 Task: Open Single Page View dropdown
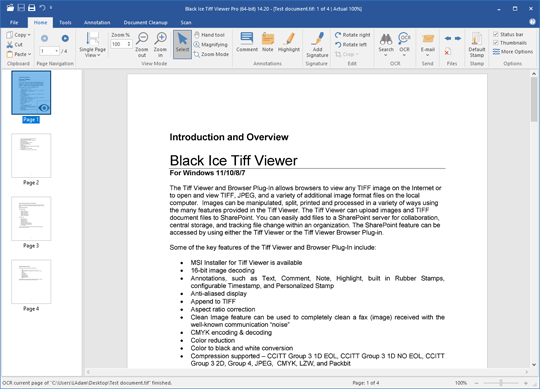[x=92, y=44]
